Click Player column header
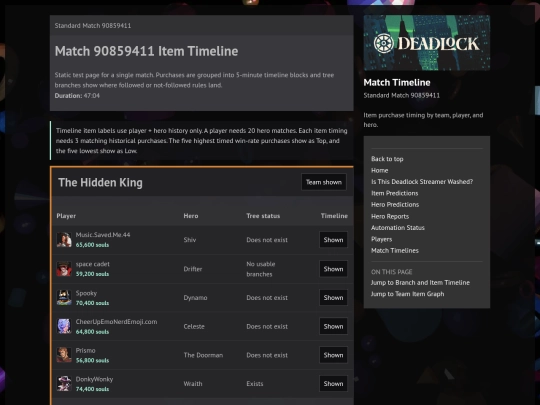540x405 pixels. [66, 216]
